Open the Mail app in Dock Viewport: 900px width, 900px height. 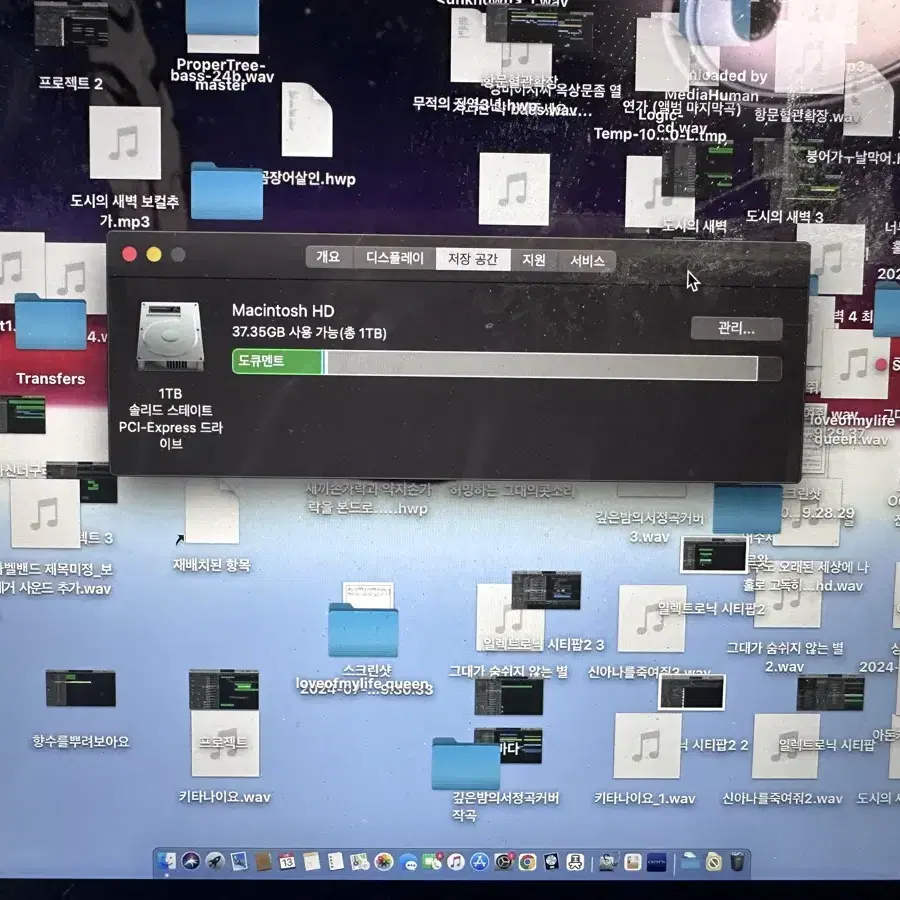[x=239, y=861]
